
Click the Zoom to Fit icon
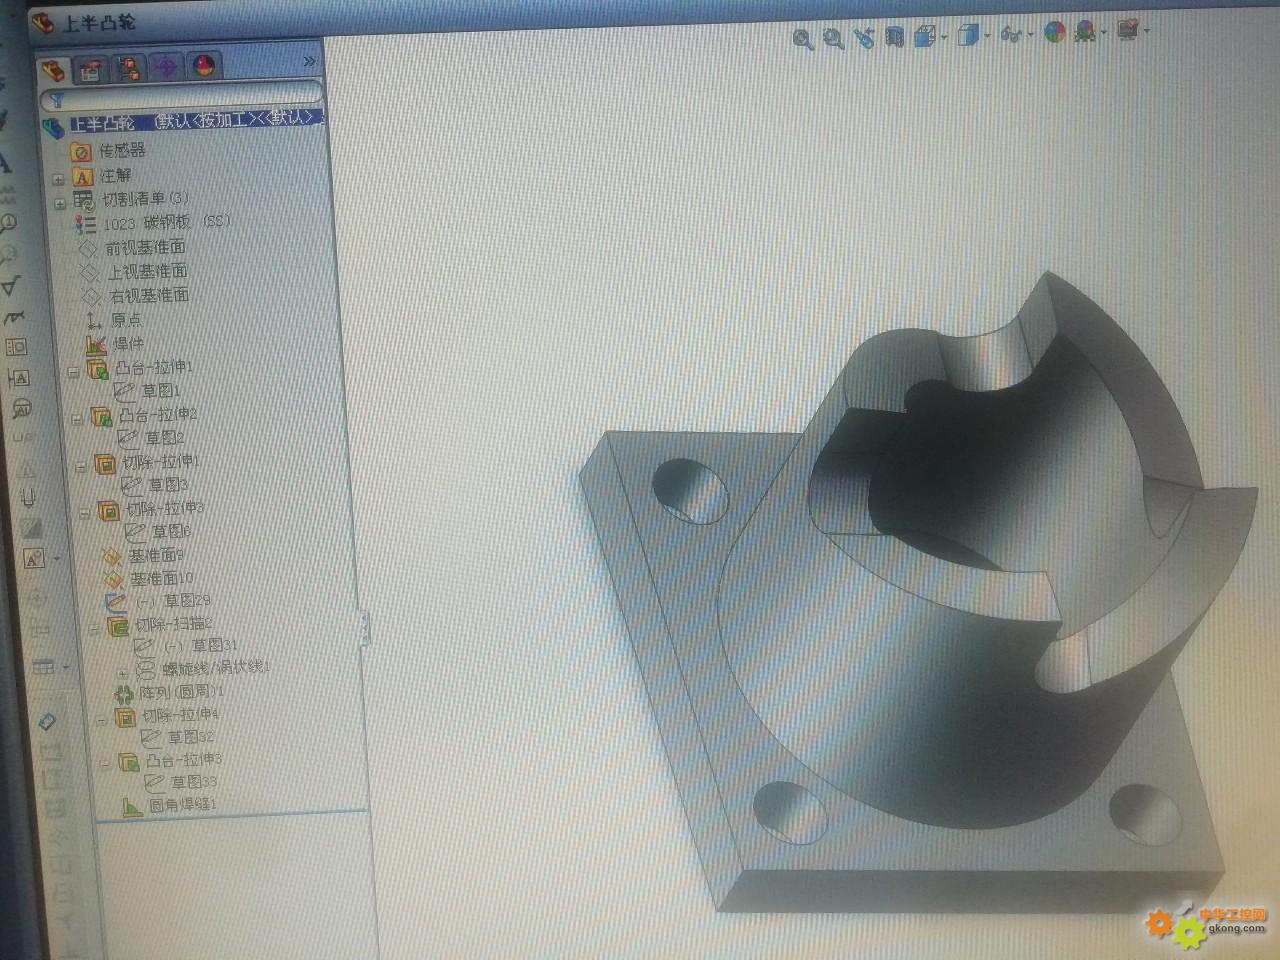[802, 39]
